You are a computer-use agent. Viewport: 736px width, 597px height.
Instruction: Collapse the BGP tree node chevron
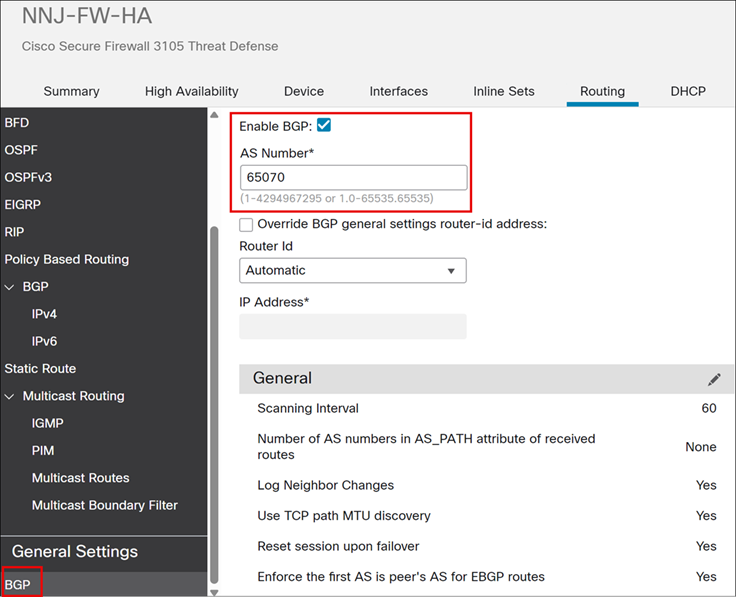click(x=10, y=287)
